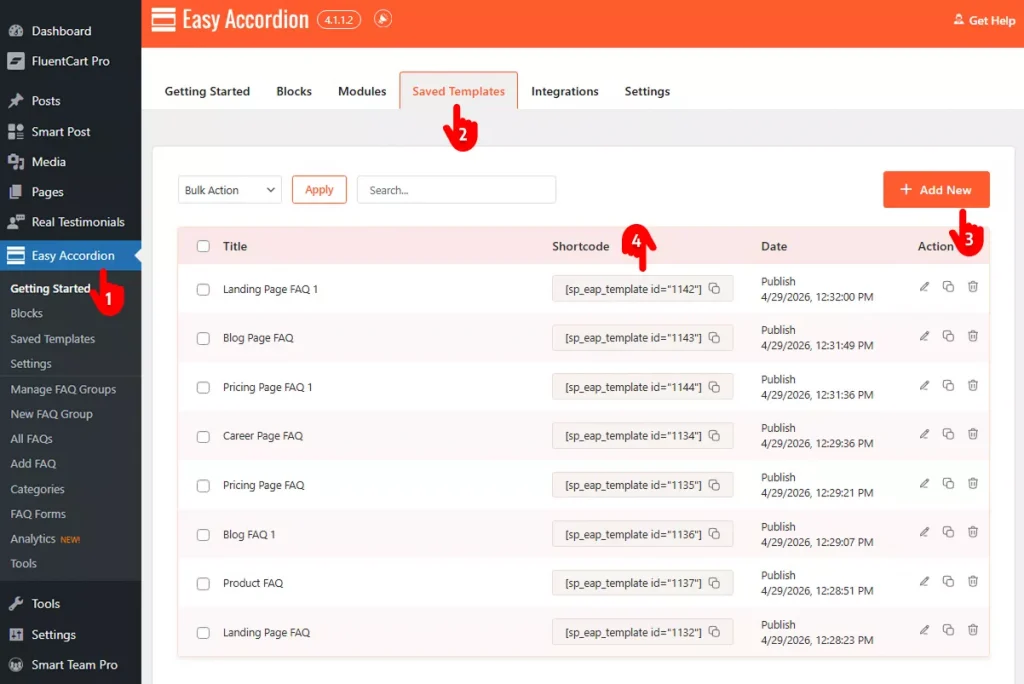Edit the Landing Page FAQ 1 template
The width and height of the screenshot is (1024, 684).
pyautogui.click(x=924, y=287)
